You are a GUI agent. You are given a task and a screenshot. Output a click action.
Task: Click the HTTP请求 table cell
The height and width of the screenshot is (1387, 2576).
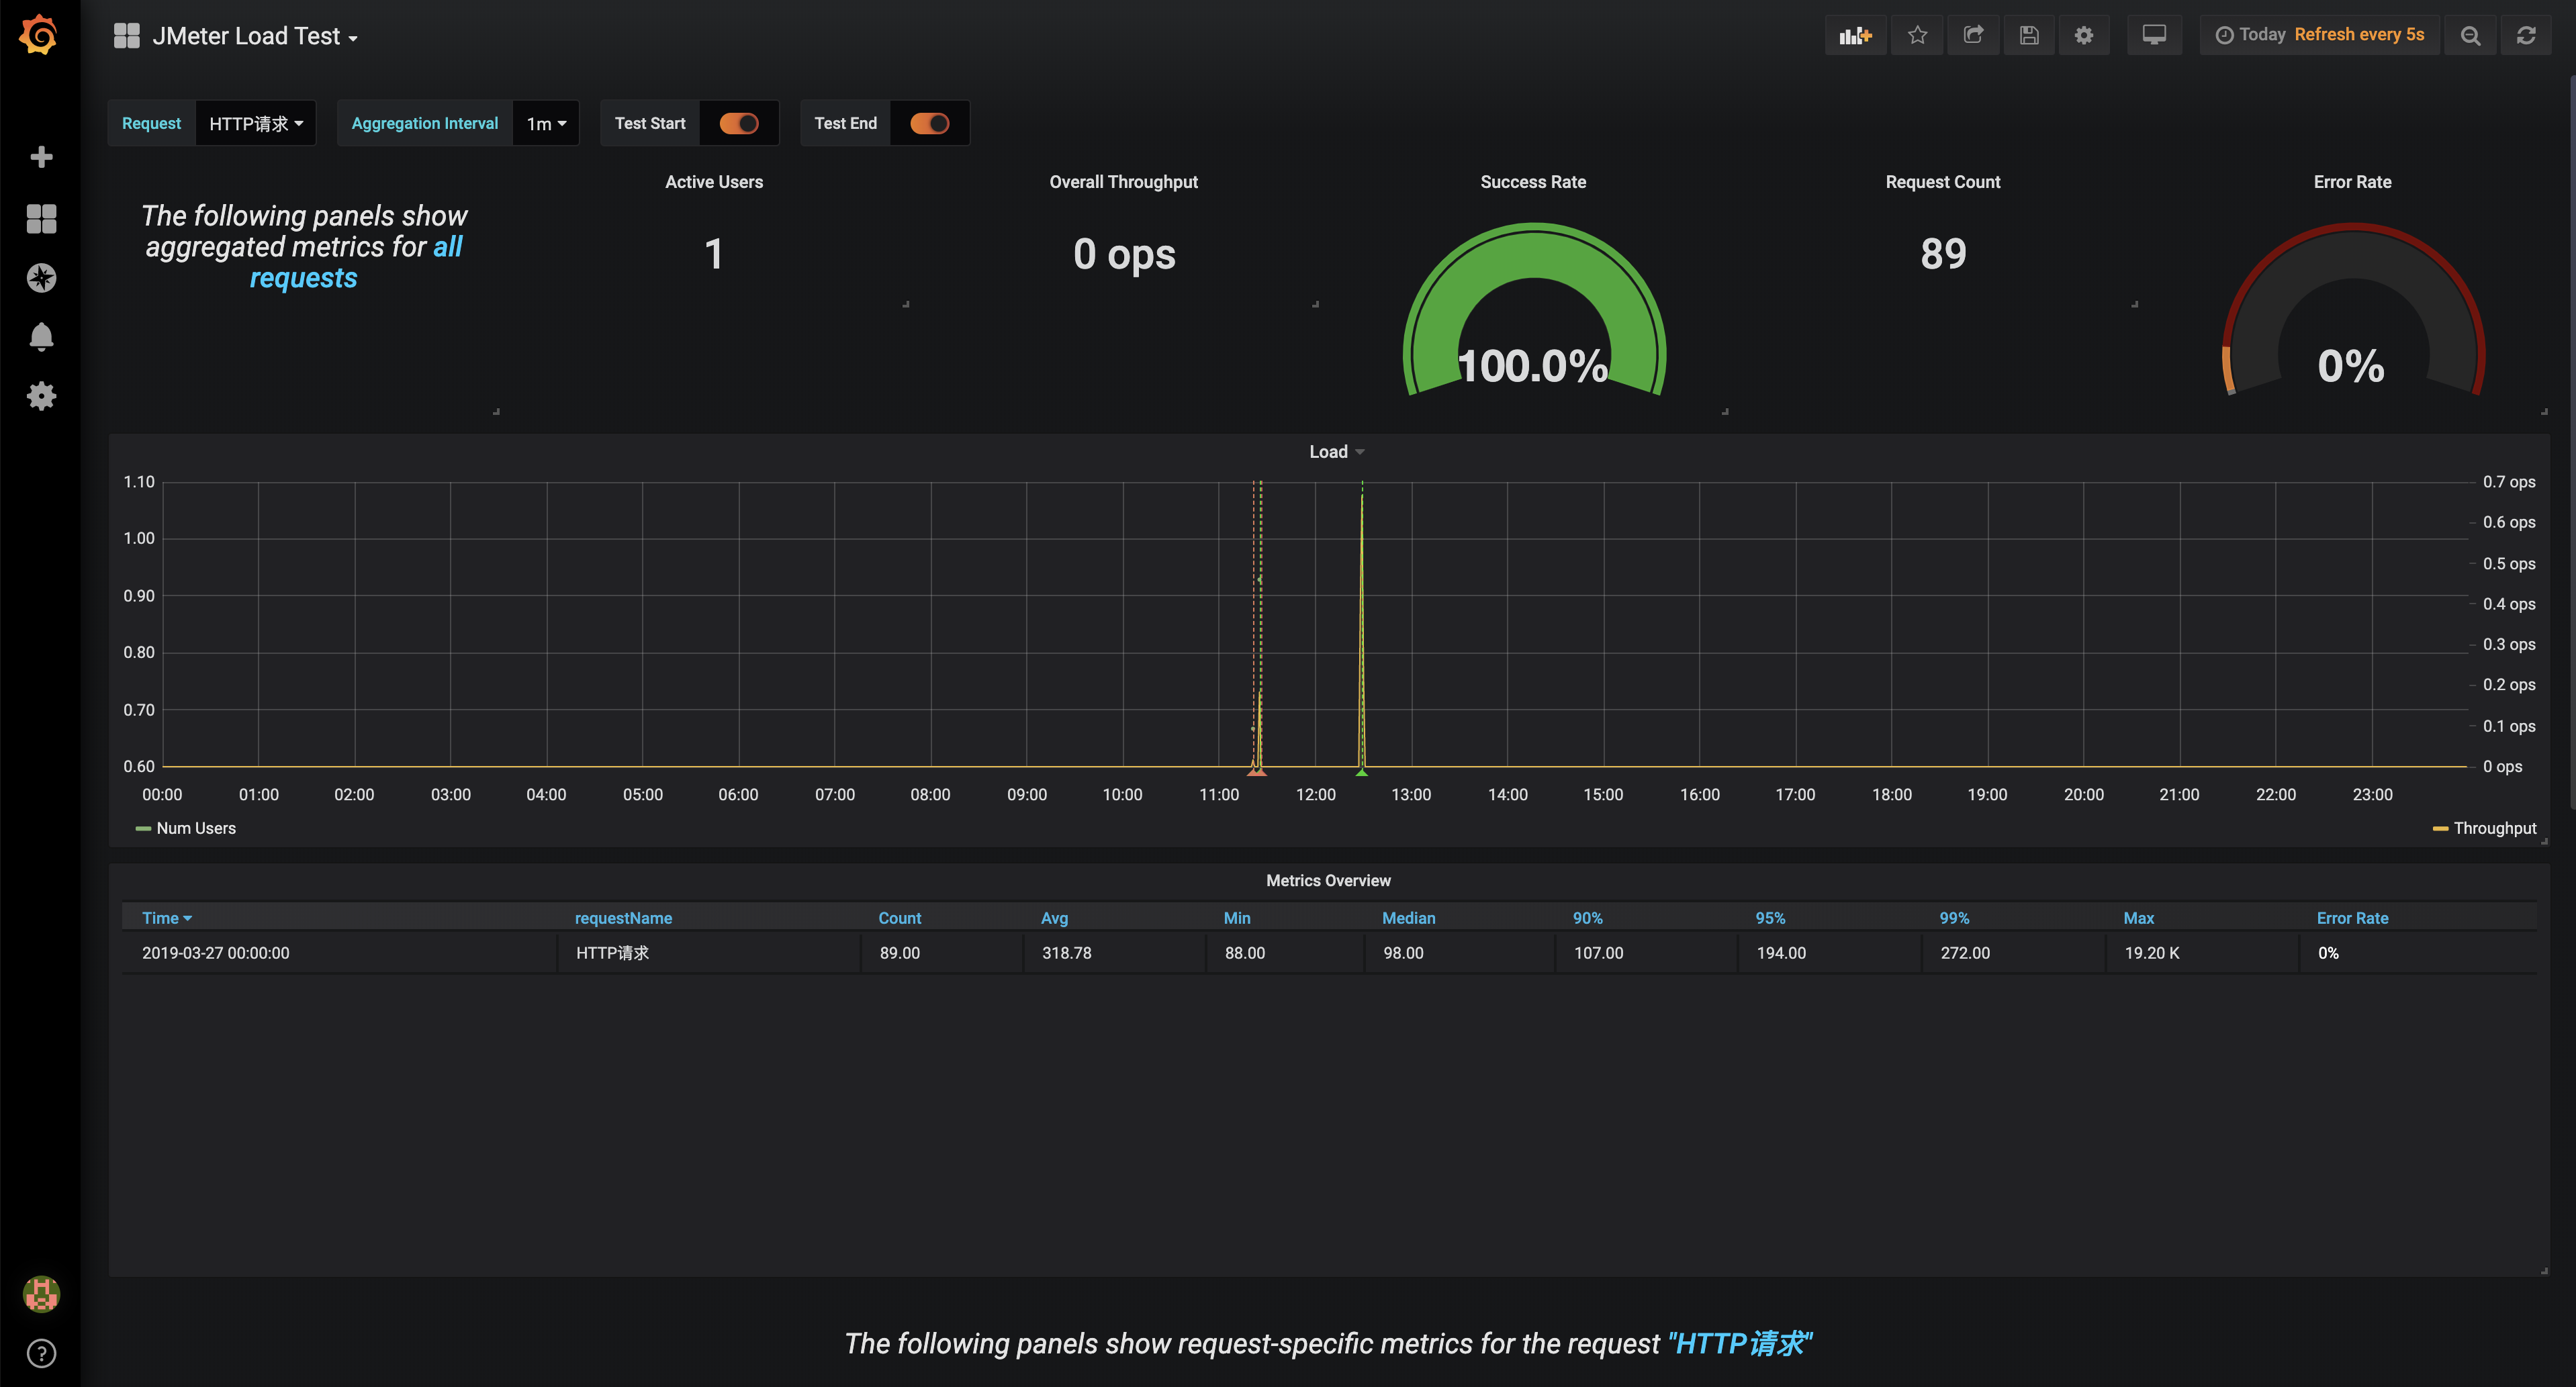tap(708, 953)
